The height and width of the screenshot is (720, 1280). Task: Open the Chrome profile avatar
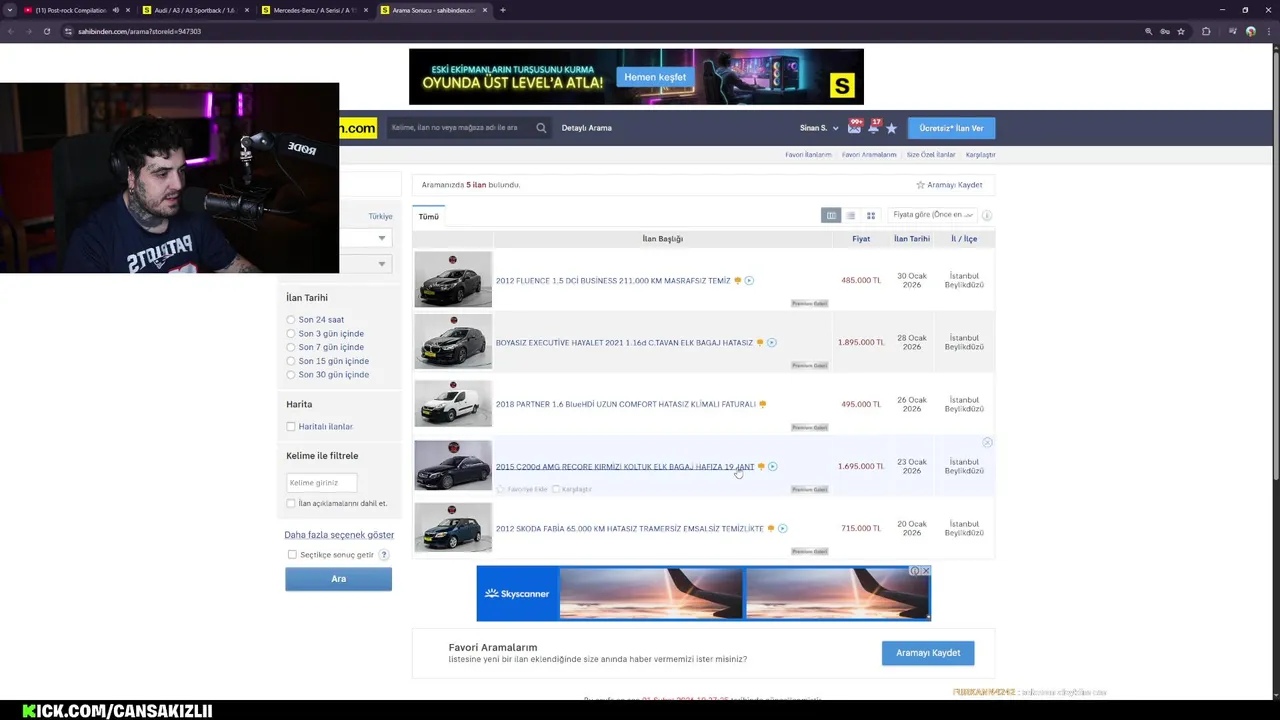tap(1250, 31)
